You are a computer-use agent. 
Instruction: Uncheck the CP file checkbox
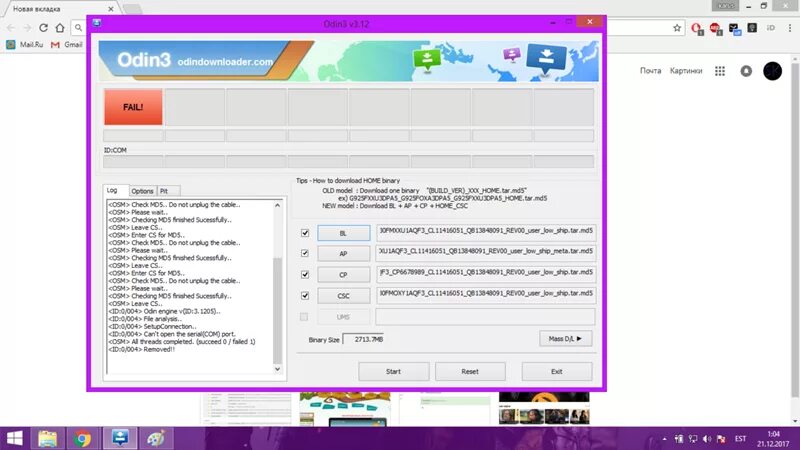[305, 274]
